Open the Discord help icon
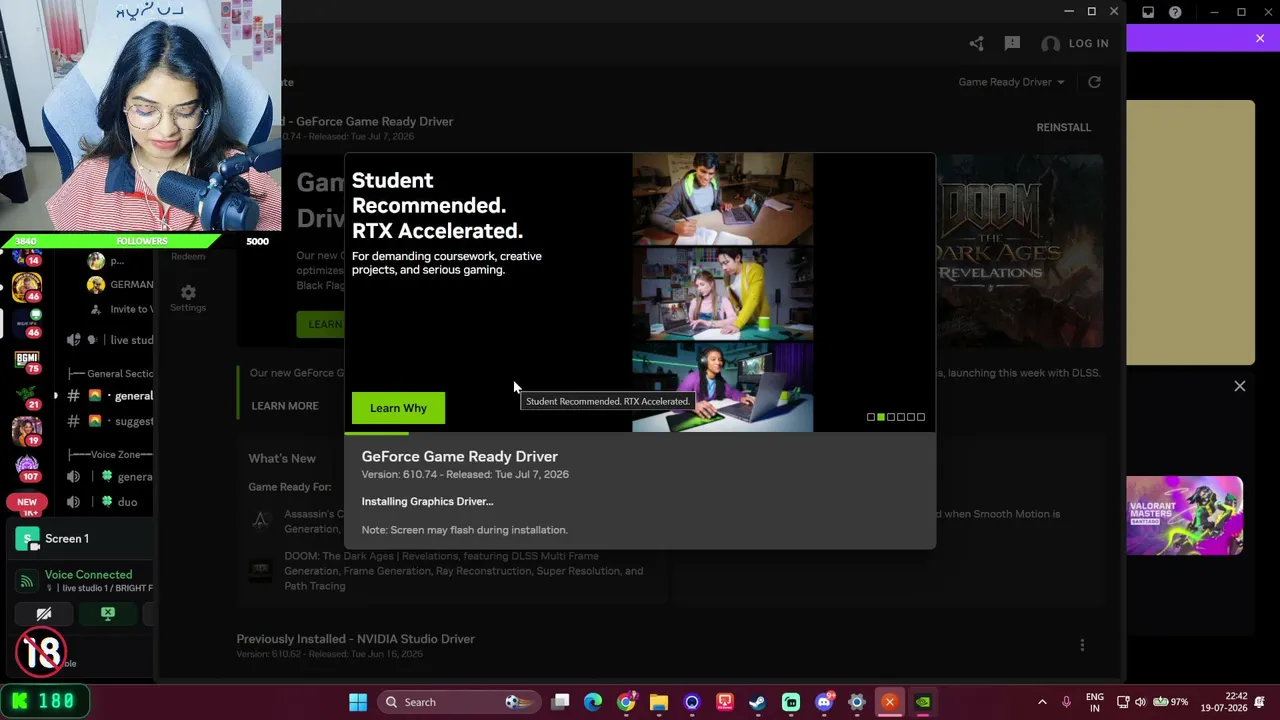Viewport: 1280px width, 720px height. click(x=1175, y=12)
